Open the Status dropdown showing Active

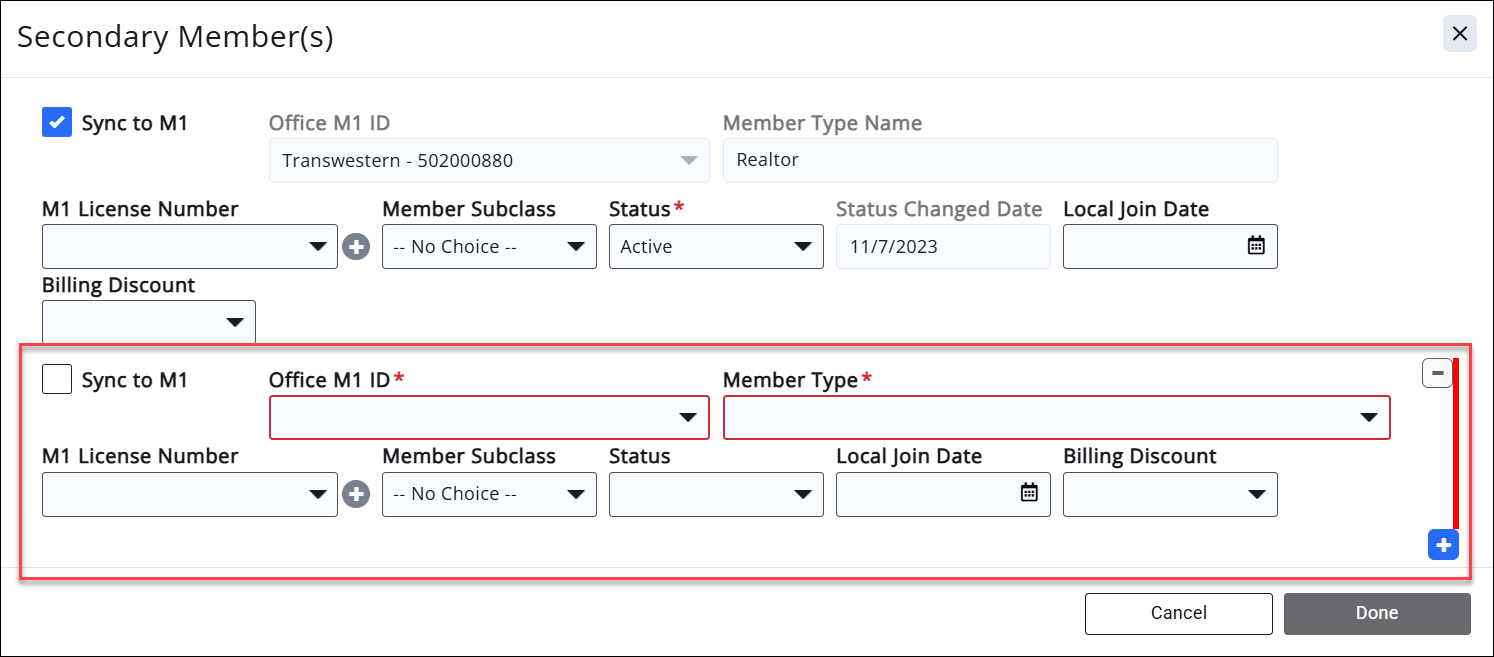(716, 247)
